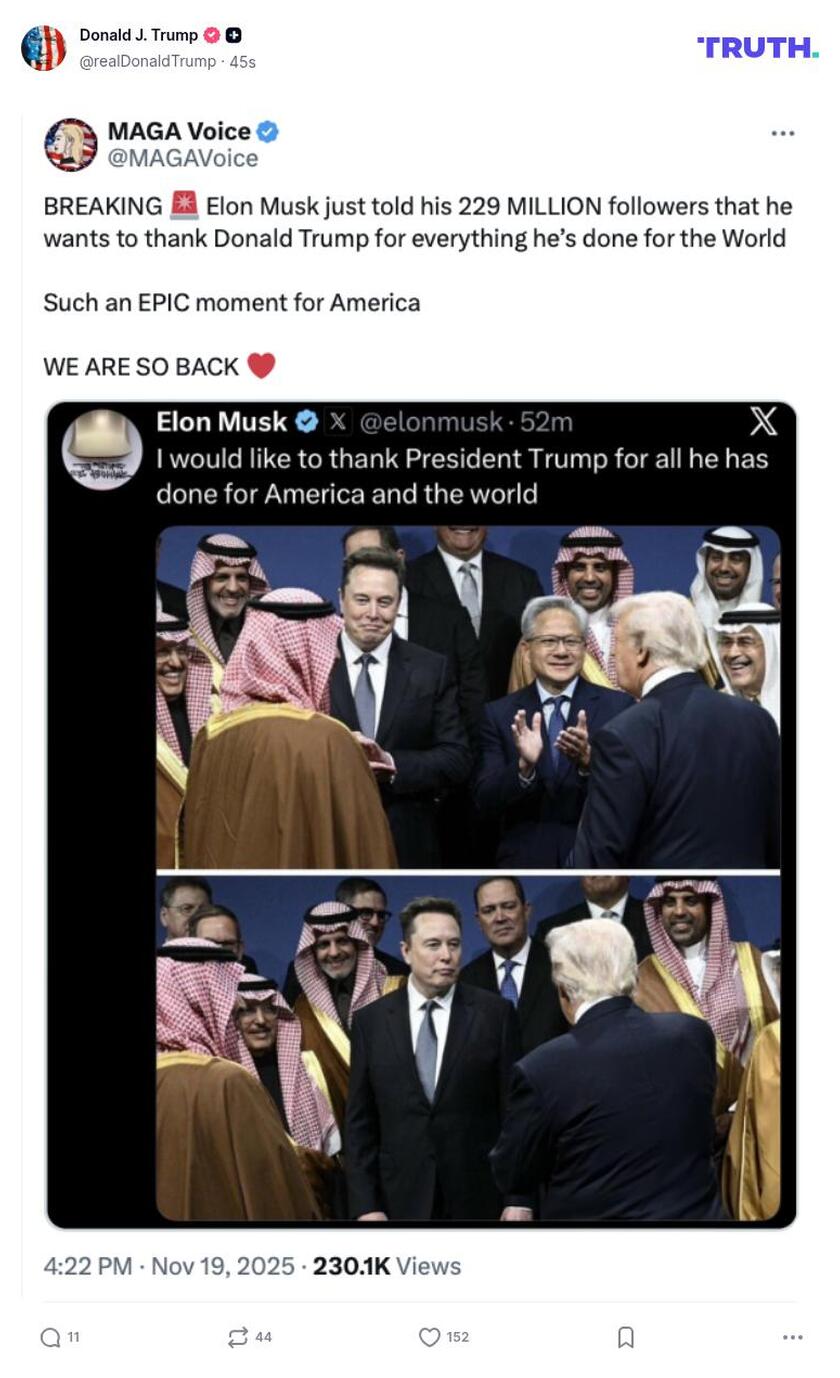Click MAGA Voice's verified checkmark icon

pyautogui.click(x=265, y=131)
